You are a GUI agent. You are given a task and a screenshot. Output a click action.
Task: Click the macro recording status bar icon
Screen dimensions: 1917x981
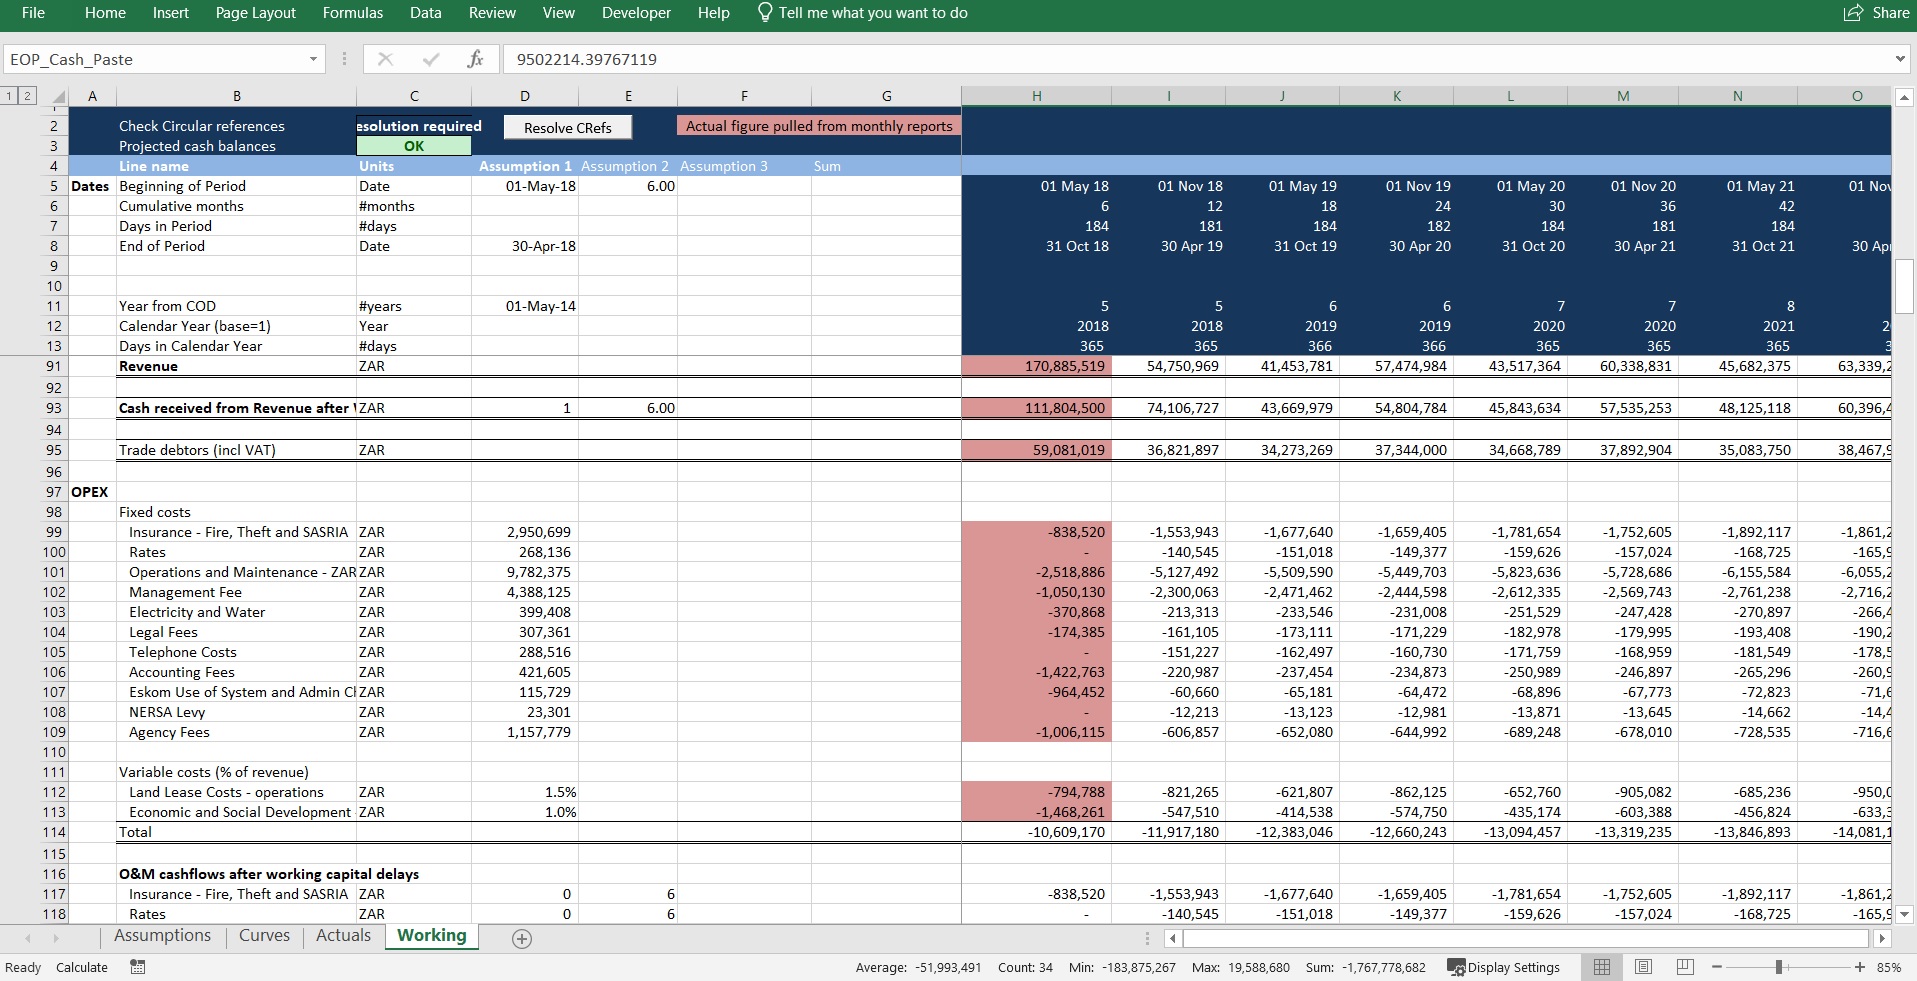click(138, 967)
